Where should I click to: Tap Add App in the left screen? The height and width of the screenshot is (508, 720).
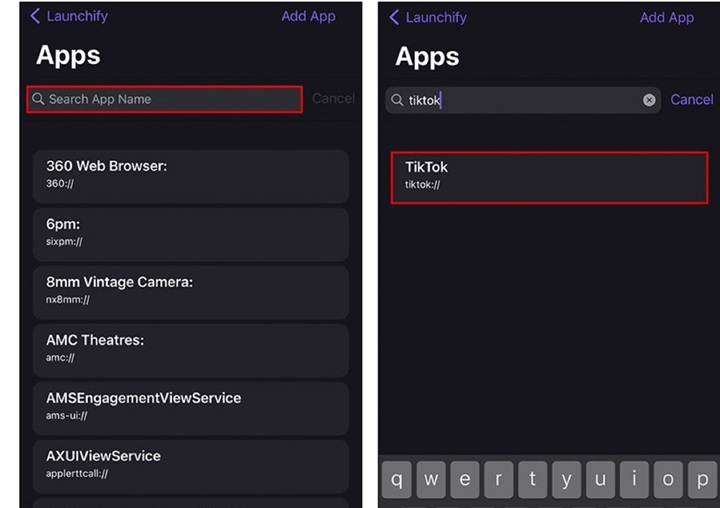[x=308, y=16]
